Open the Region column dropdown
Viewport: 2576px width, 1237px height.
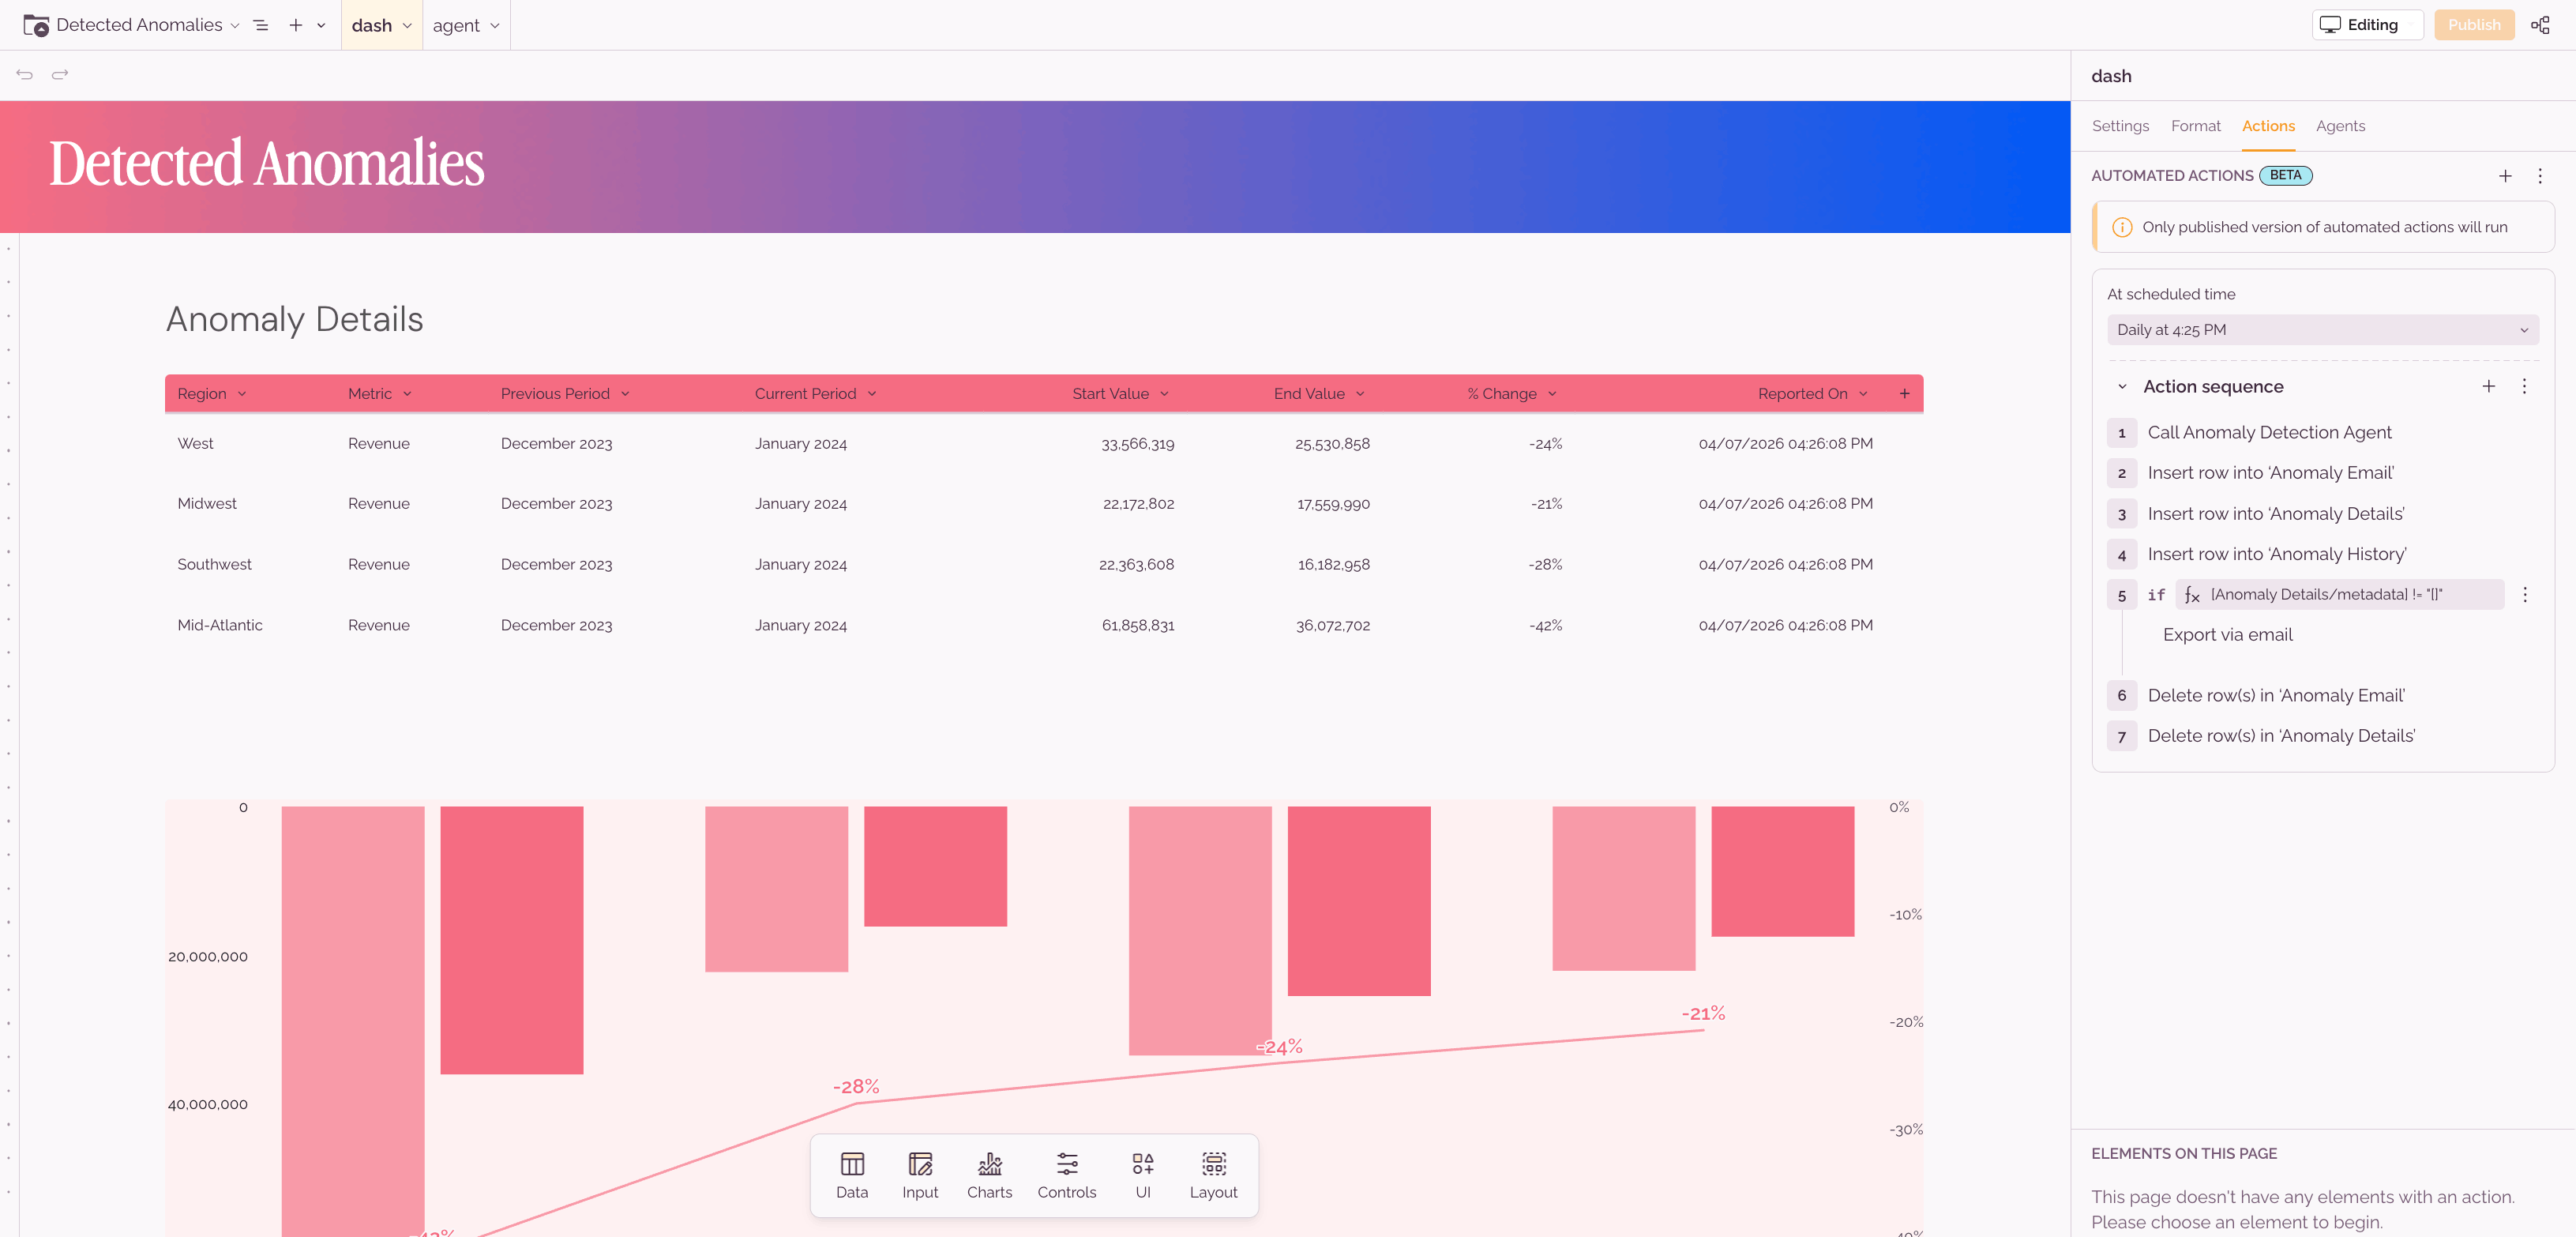pos(242,394)
